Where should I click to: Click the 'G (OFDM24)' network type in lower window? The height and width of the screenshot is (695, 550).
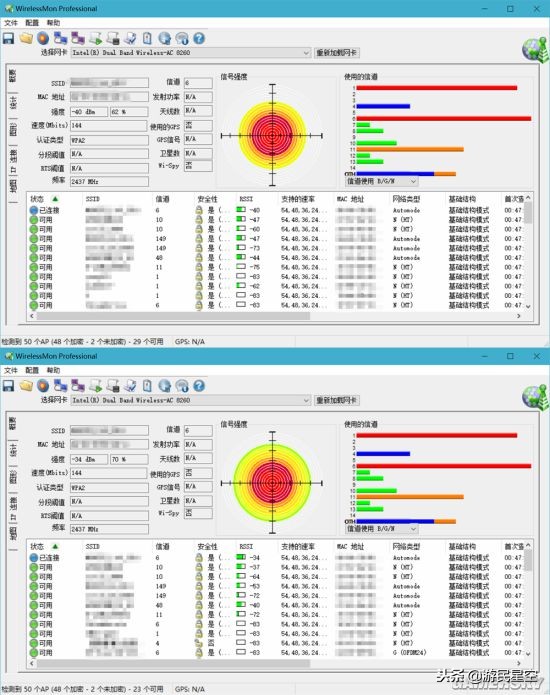click(409, 653)
